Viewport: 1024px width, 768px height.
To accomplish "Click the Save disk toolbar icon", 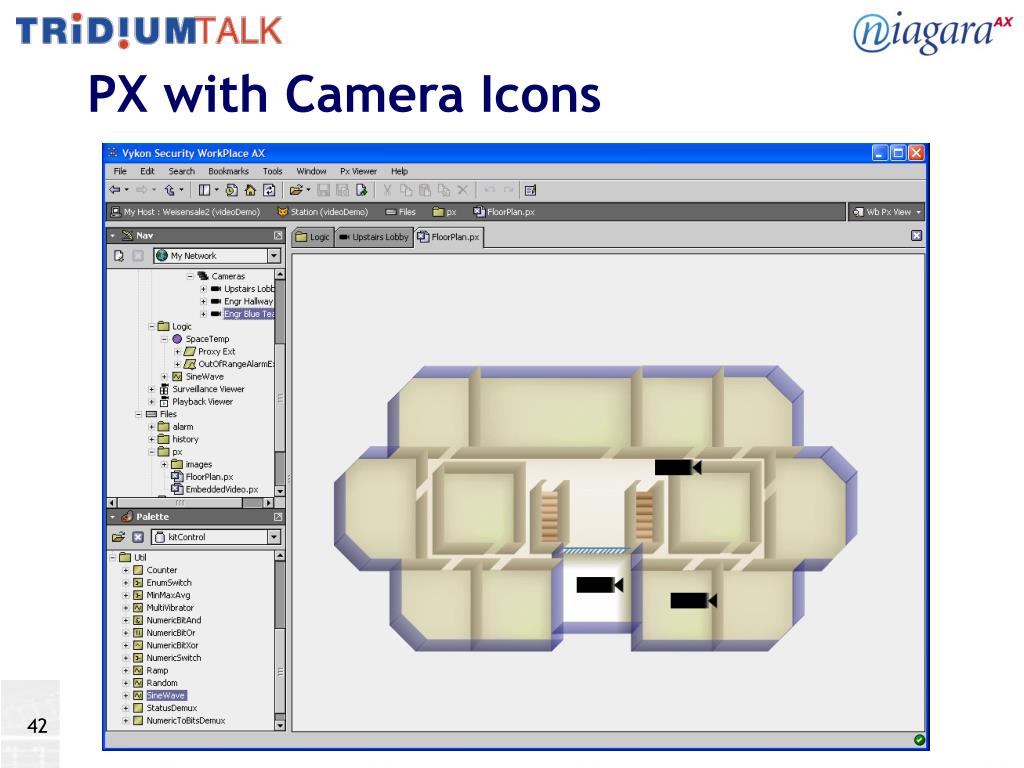I will click(x=323, y=190).
